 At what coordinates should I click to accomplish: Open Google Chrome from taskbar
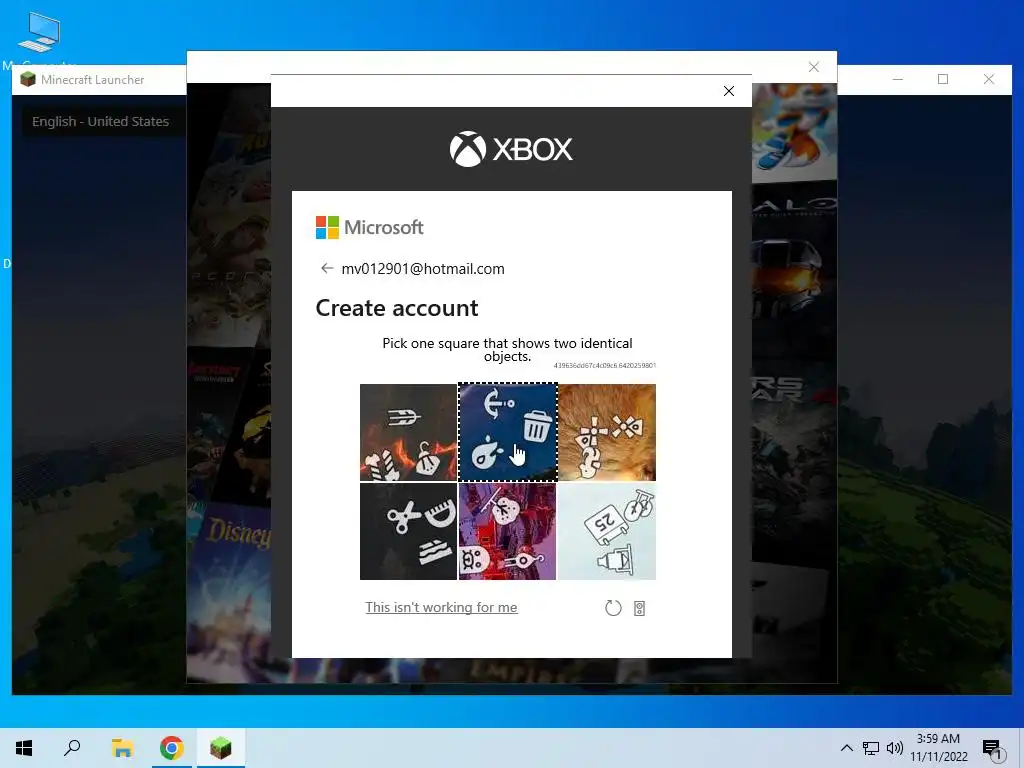172,748
